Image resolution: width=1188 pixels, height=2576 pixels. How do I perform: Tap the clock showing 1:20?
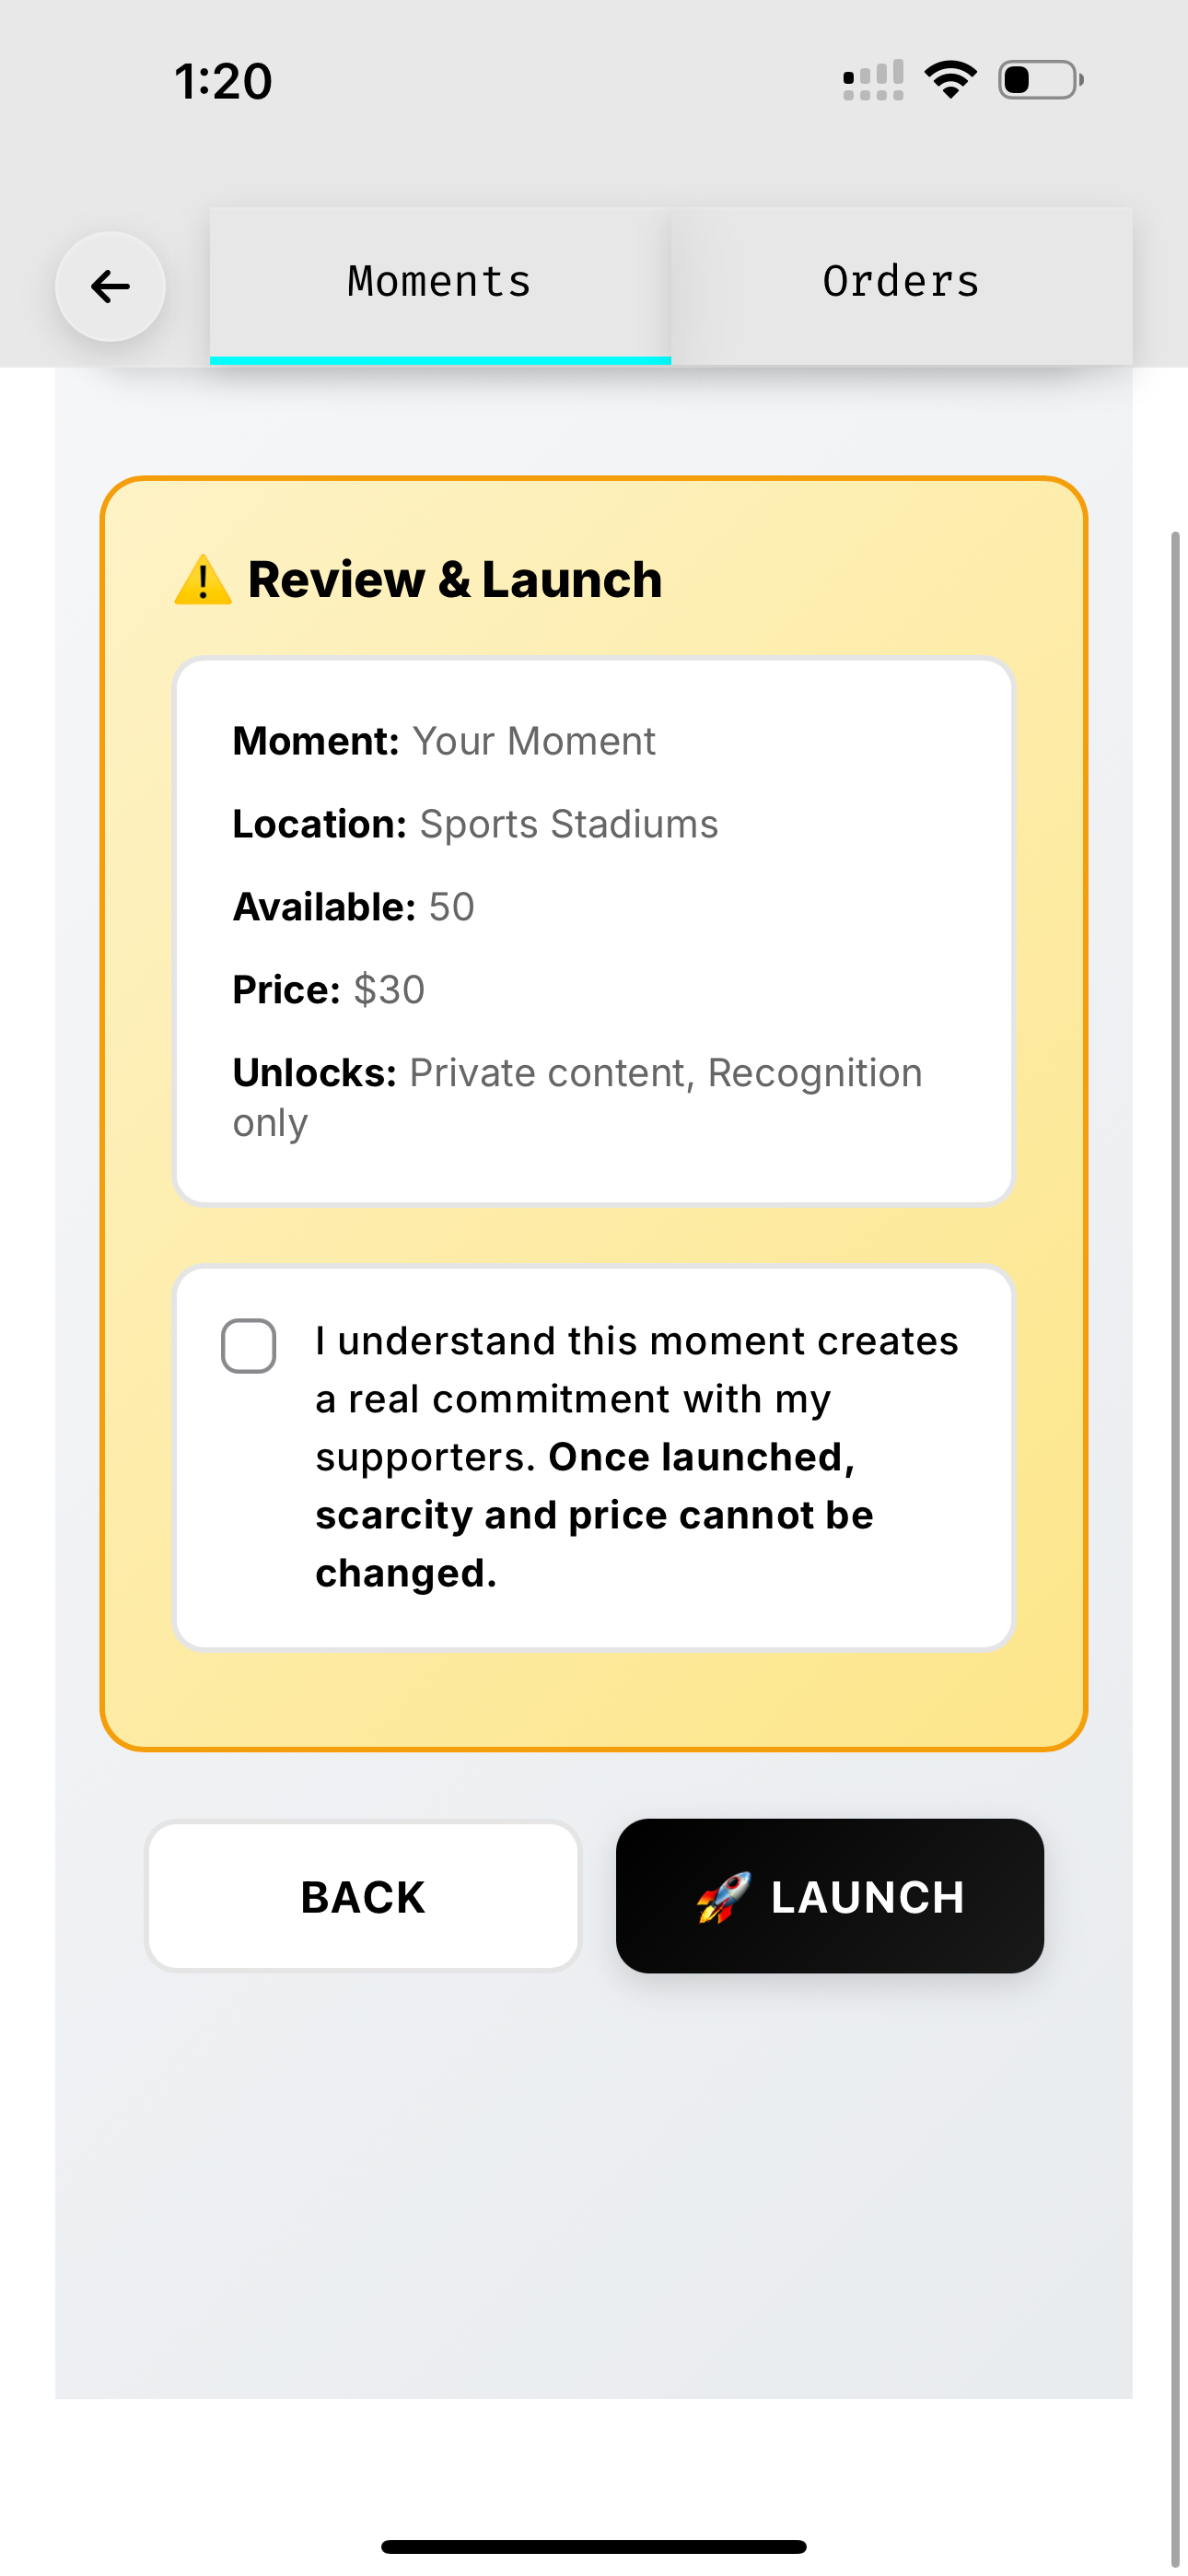coord(221,81)
